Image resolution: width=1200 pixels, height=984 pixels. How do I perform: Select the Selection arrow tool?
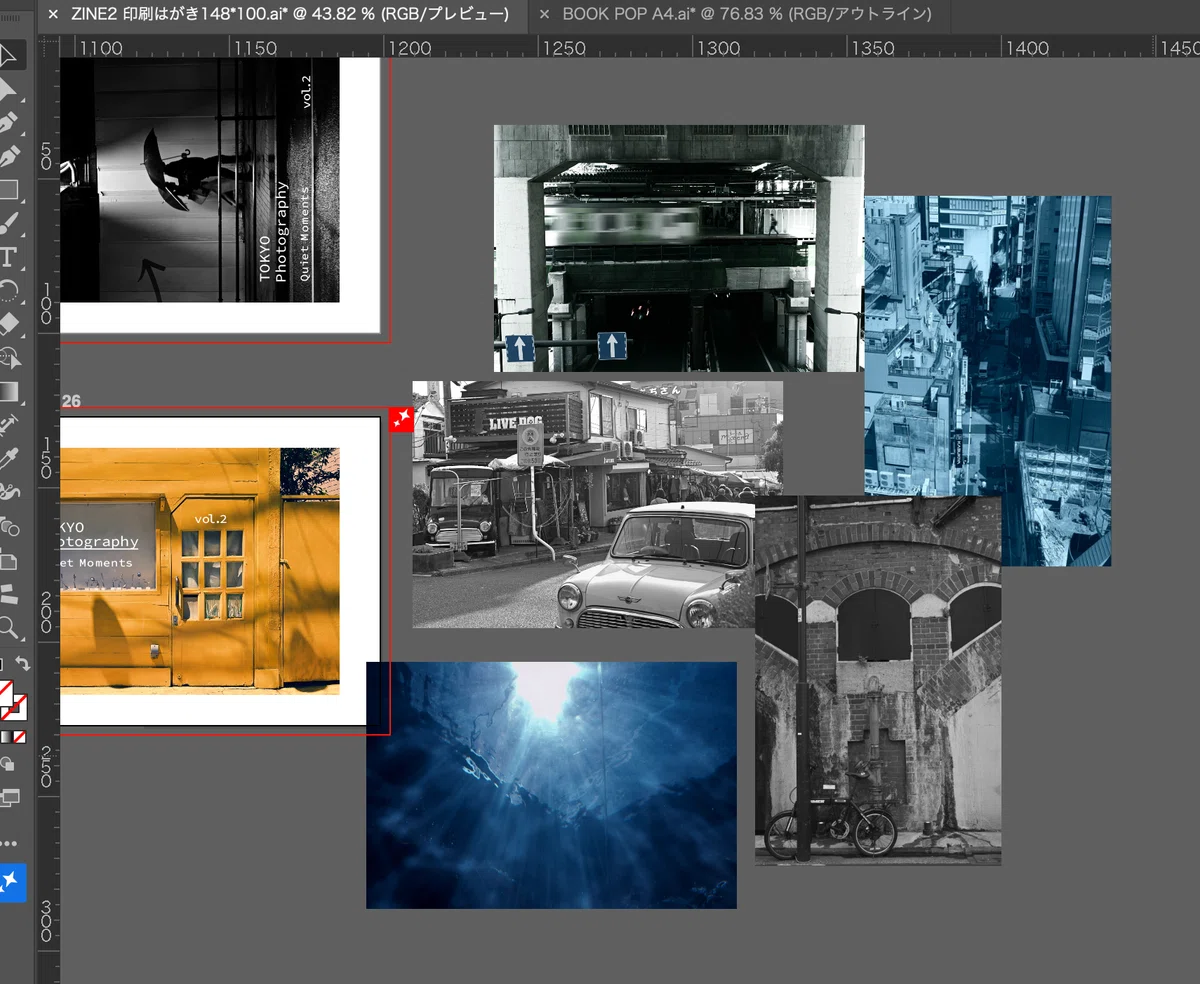(9, 53)
